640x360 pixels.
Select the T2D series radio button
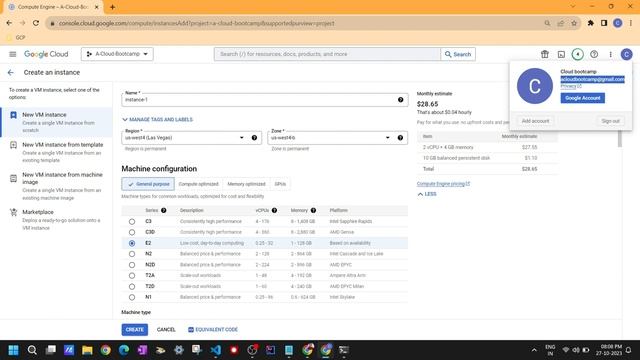point(132,287)
